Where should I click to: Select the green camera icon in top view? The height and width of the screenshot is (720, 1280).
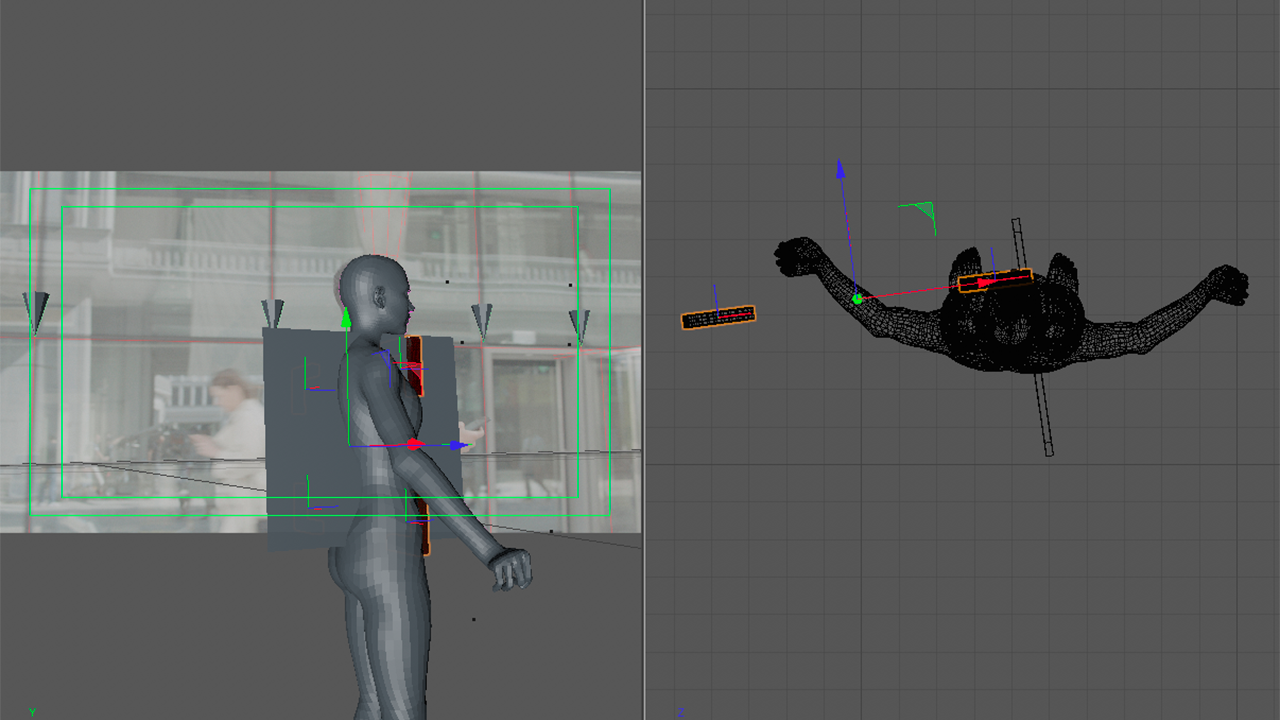tap(921, 211)
